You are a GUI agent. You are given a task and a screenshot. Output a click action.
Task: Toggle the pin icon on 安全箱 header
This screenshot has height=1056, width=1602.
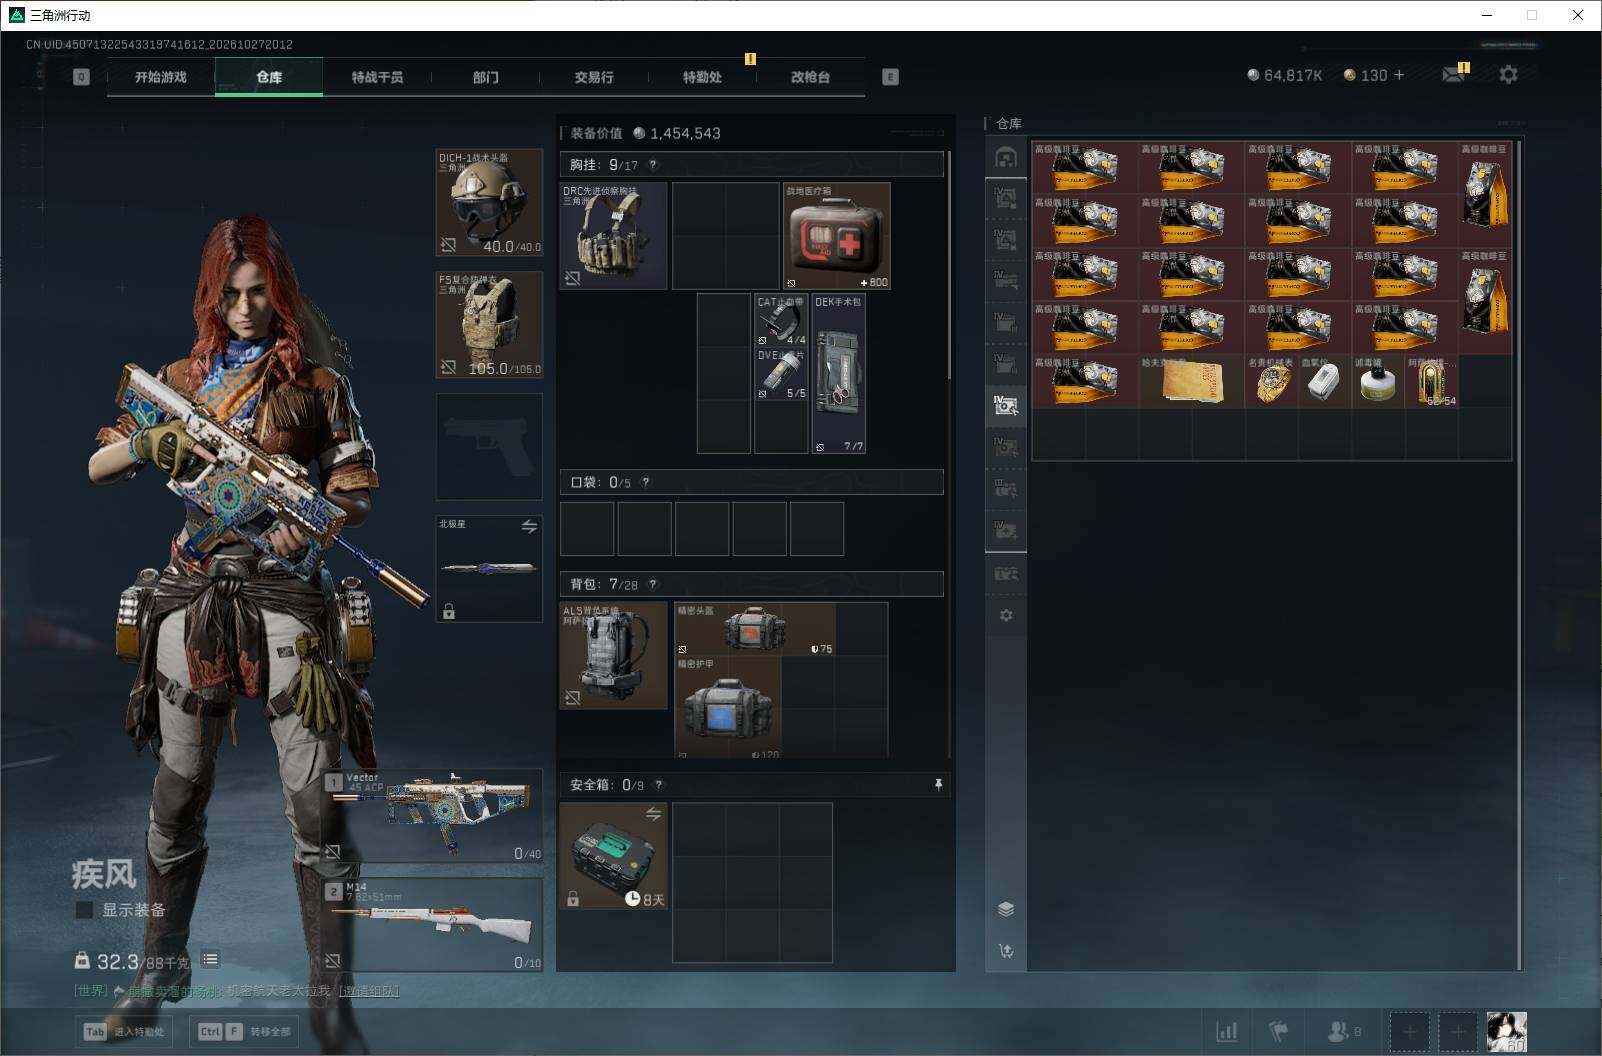click(x=938, y=785)
